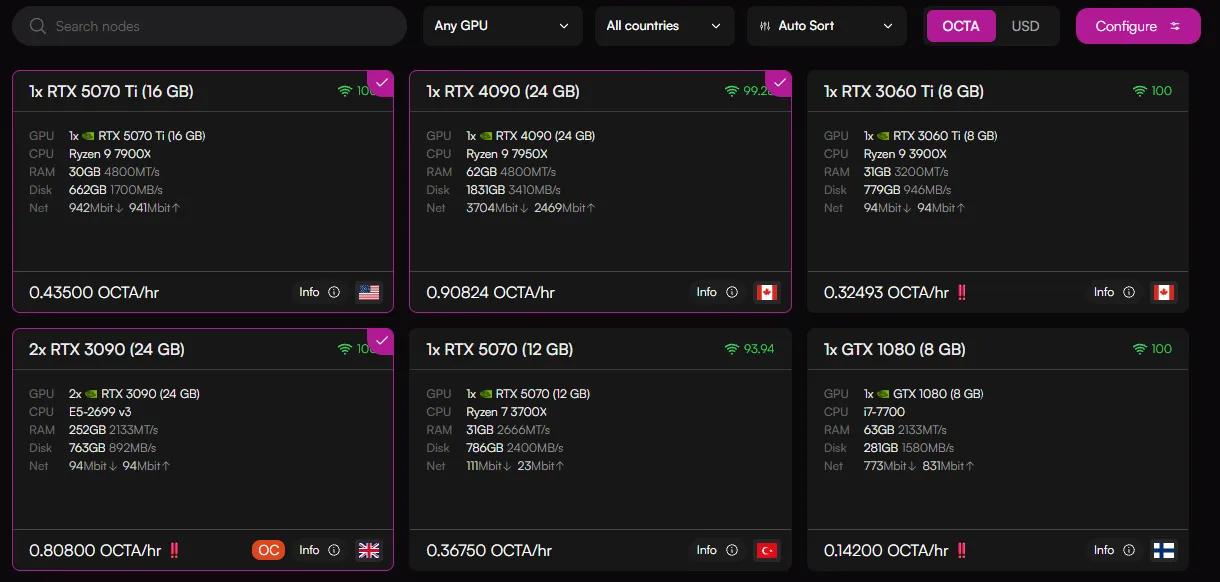1220x582 pixels.
Task: Focus the Search nodes input field
Action: (209, 26)
